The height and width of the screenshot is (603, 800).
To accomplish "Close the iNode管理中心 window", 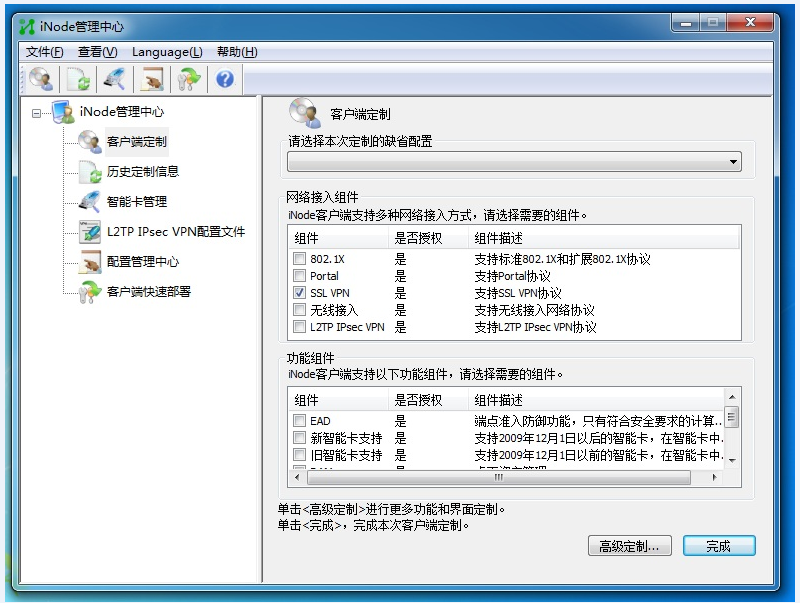I will [x=750, y=23].
